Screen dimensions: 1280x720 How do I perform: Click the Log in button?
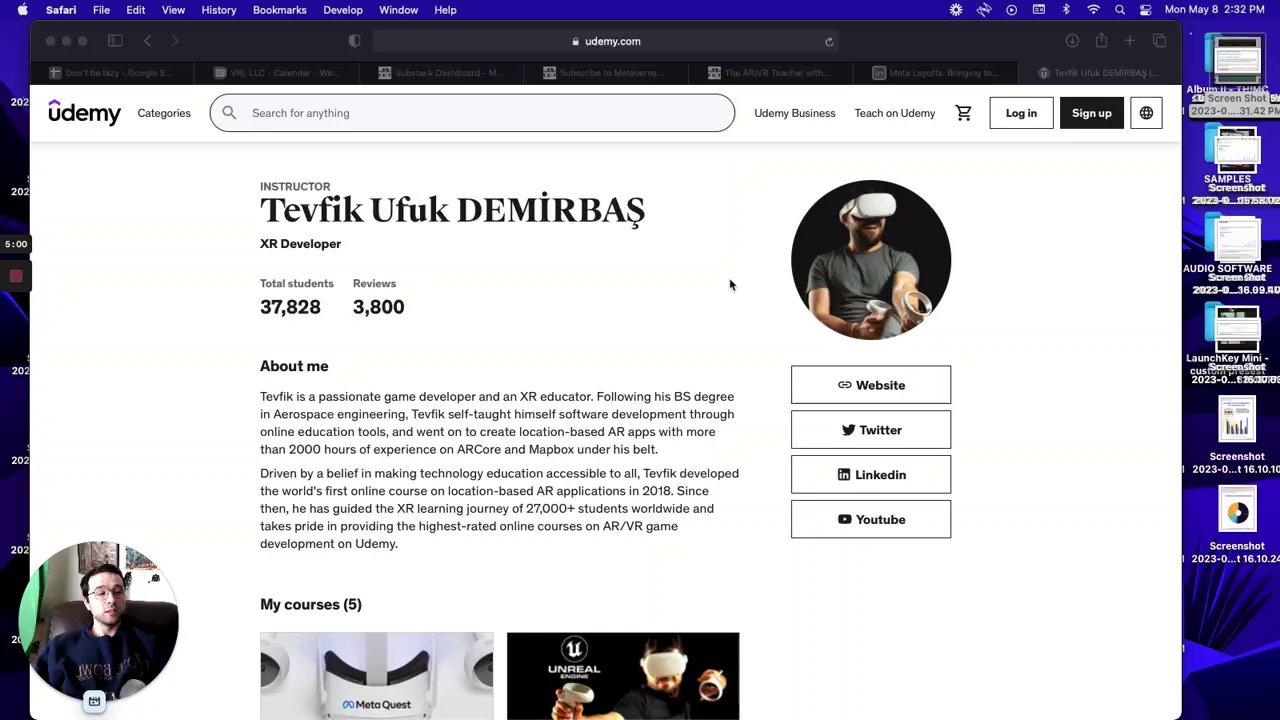(1021, 113)
